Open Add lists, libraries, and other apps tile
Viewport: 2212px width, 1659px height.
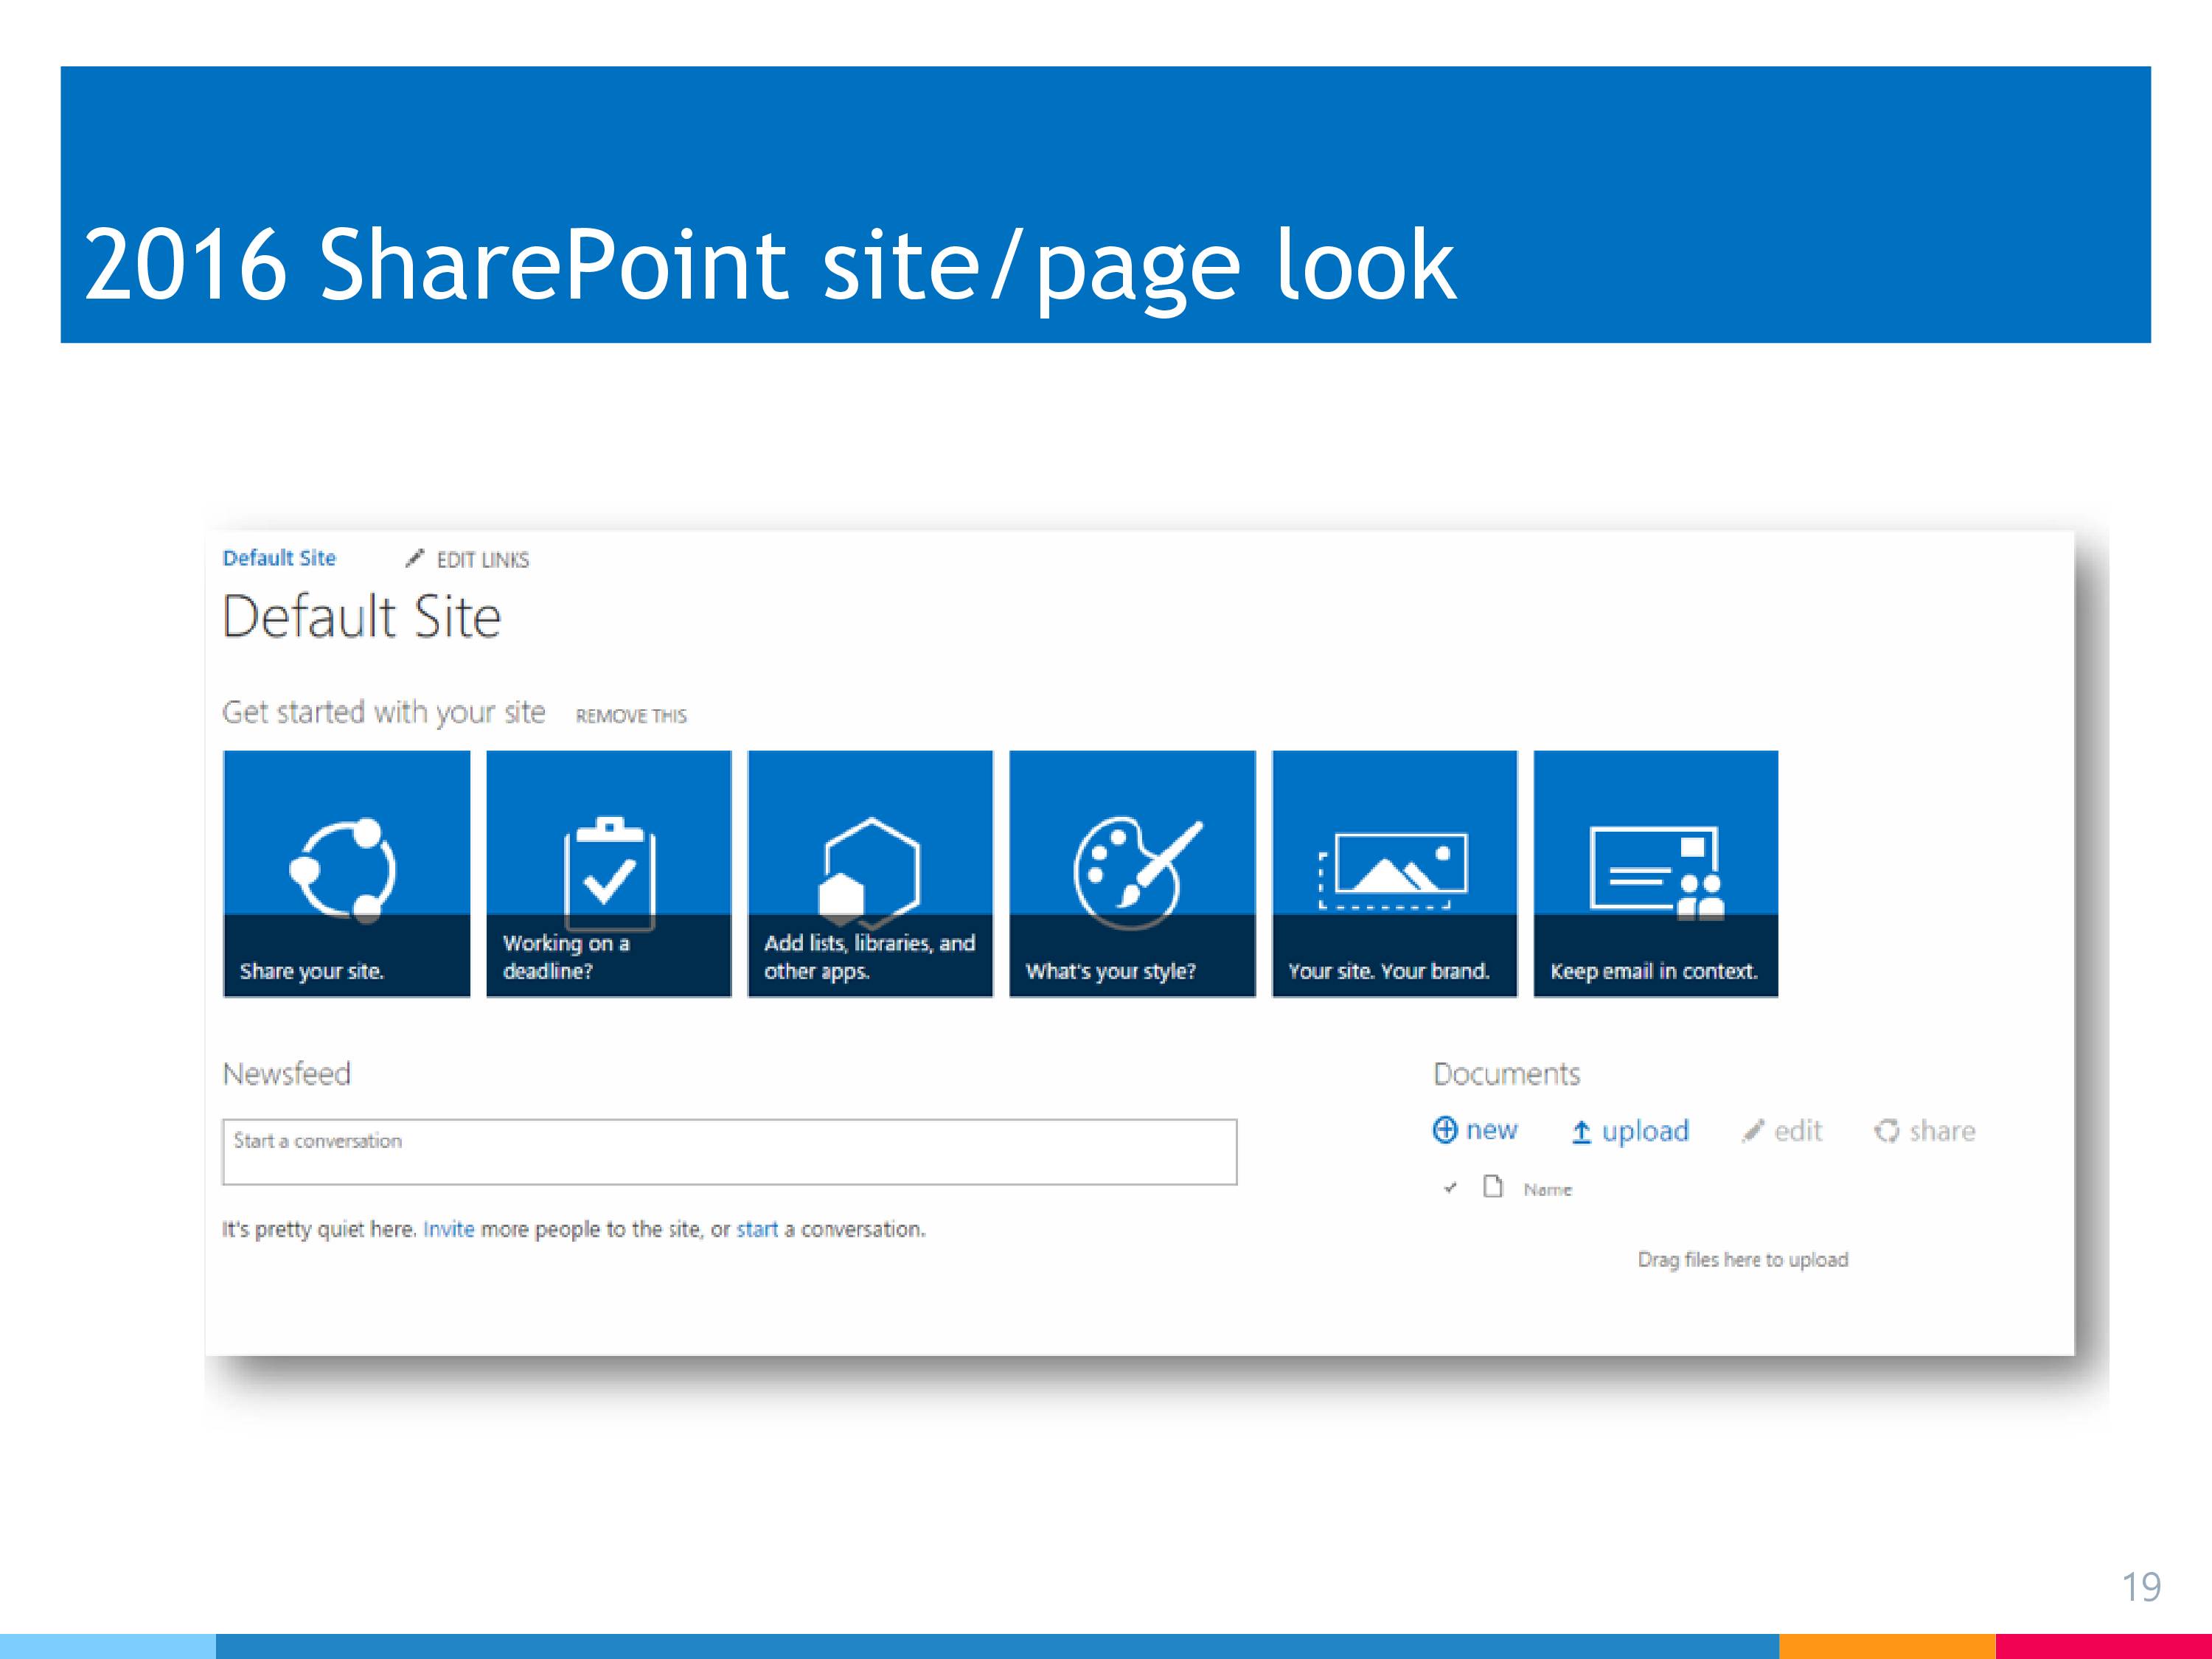tap(870, 873)
